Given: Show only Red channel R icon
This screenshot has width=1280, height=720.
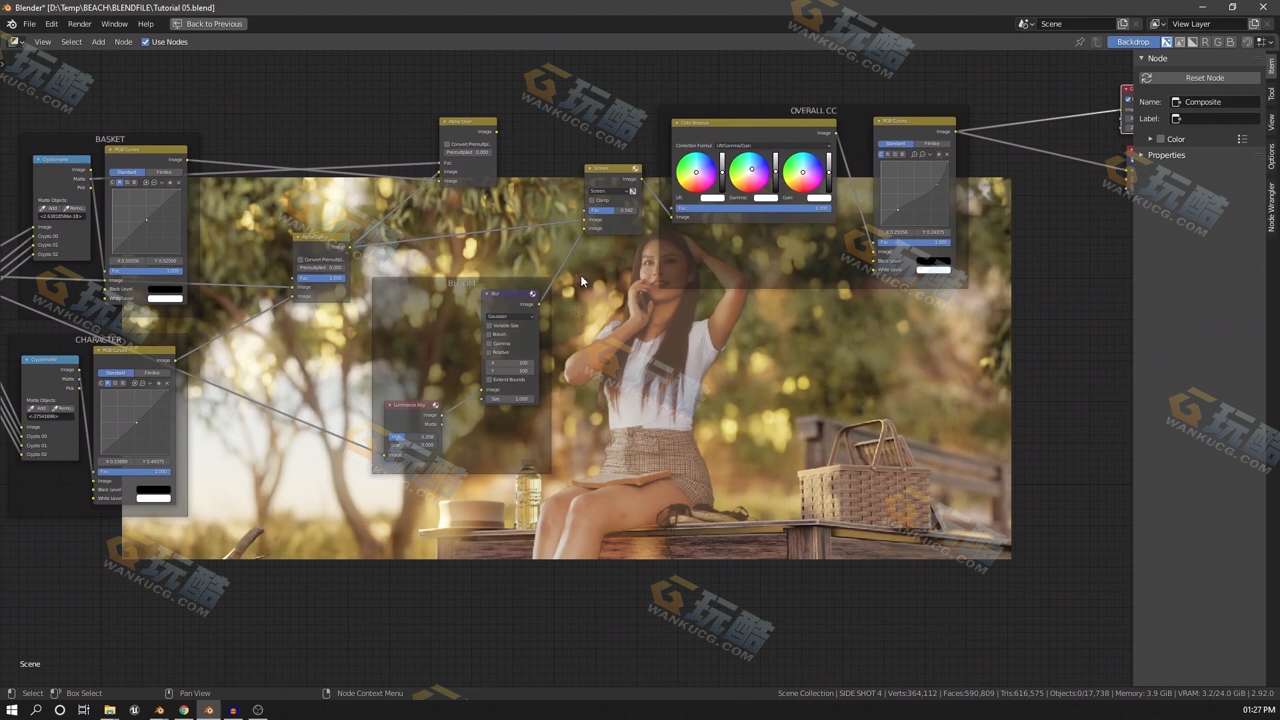Looking at the screenshot, I should point(1205,42).
